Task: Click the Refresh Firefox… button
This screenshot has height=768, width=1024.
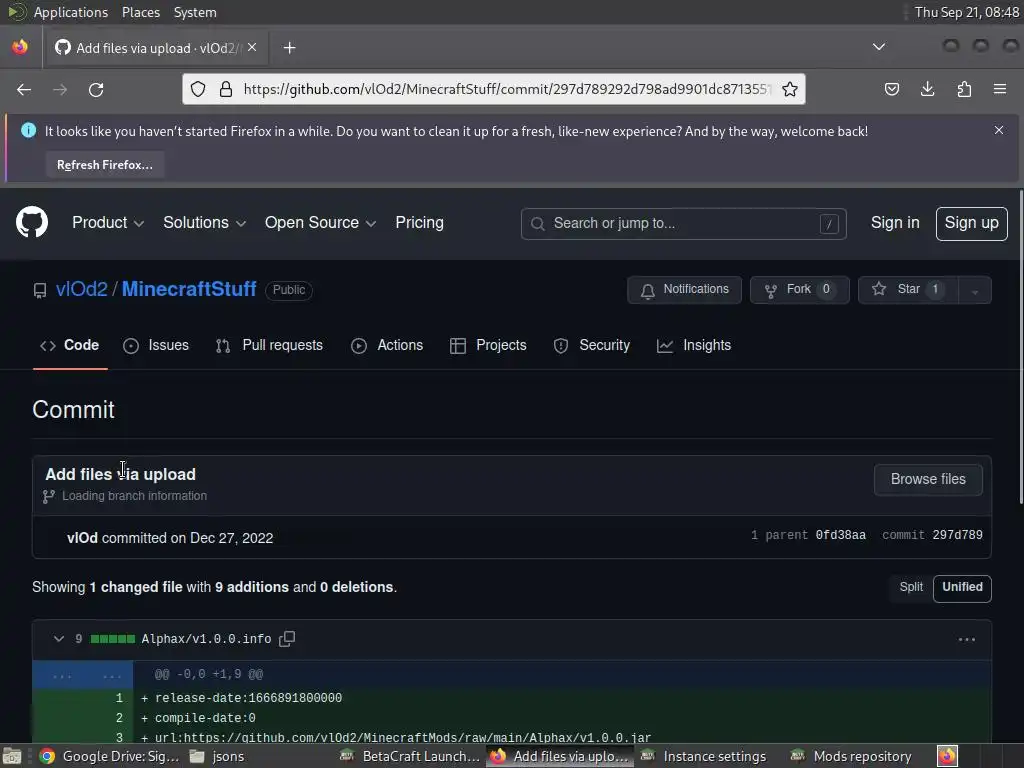Action: [104, 165]
